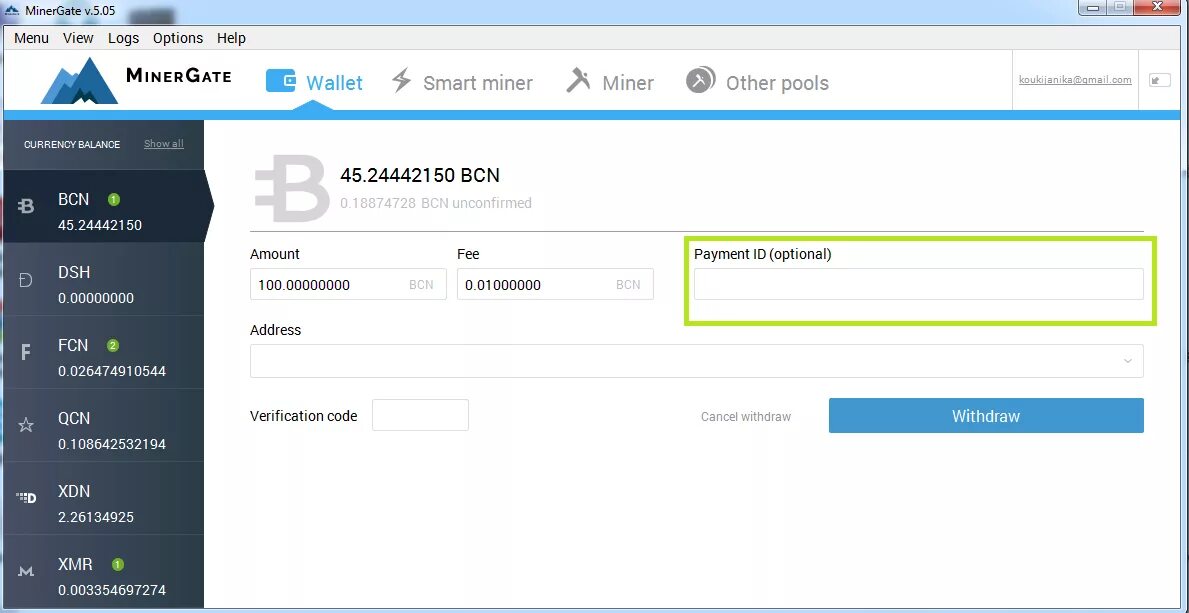This screenshot has height=613, width=1189.
Task: Click the blue Withdraw button
Action: point(986,416)
